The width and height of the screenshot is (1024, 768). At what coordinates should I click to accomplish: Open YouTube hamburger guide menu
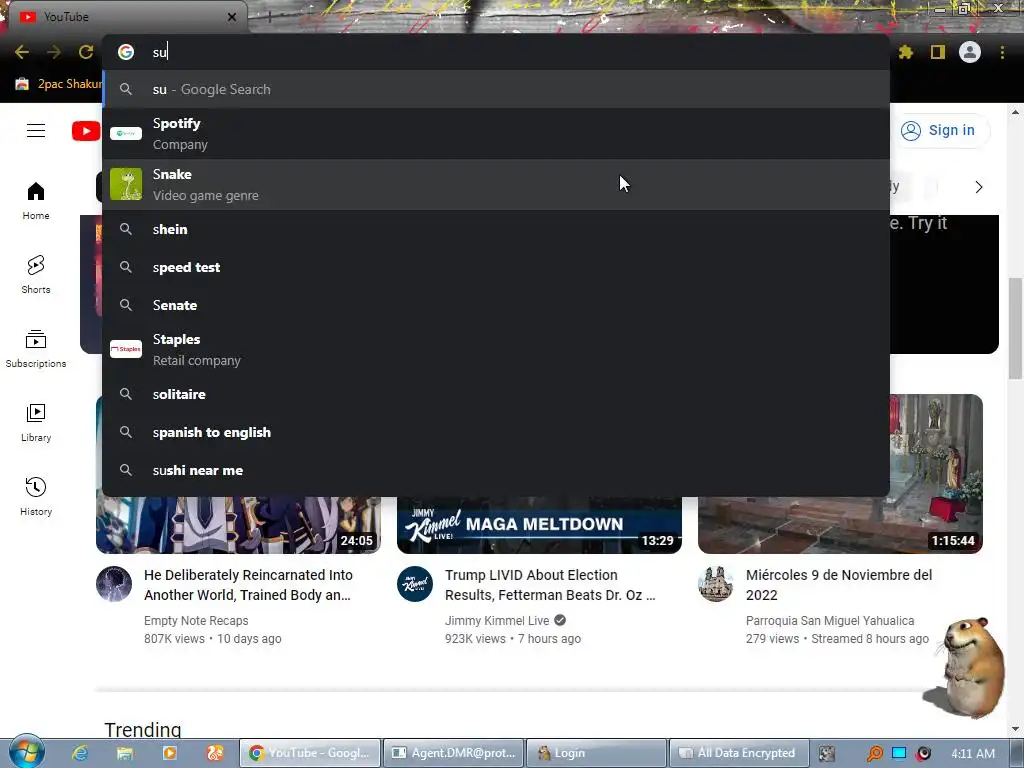click(36, 131)
